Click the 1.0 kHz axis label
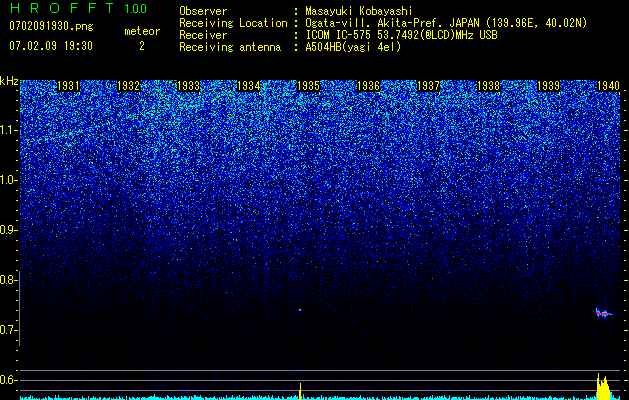The width and height of the screenshot is (629, 400). click(x=8, y=180)
